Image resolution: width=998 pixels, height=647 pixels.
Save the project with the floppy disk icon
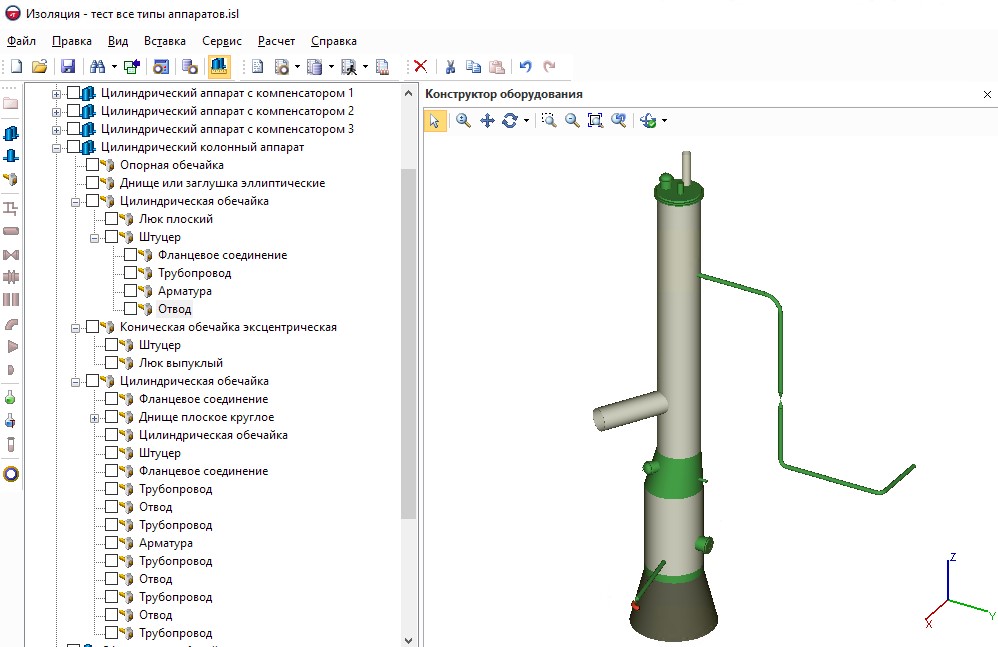[x=67, y=66]
